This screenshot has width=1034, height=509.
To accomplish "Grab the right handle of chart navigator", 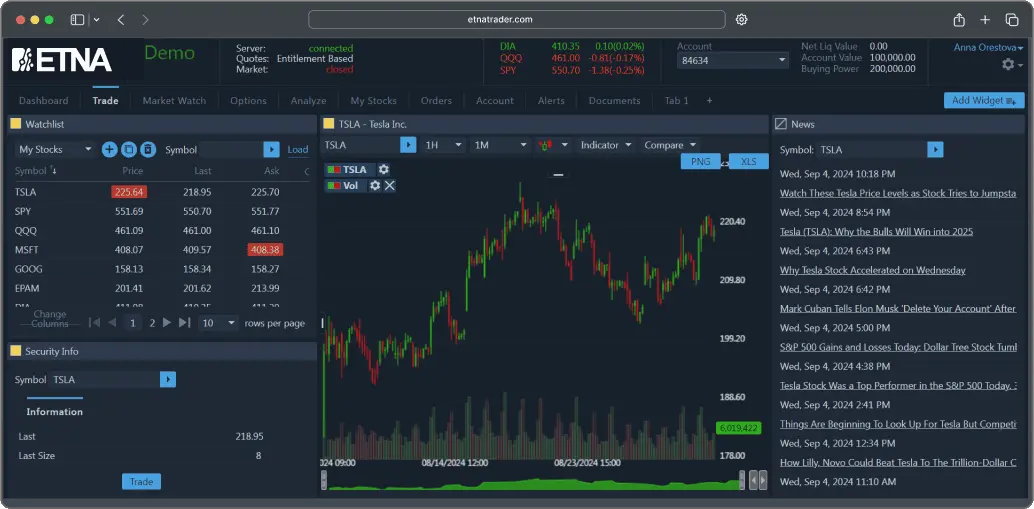I will pos(742,479).
